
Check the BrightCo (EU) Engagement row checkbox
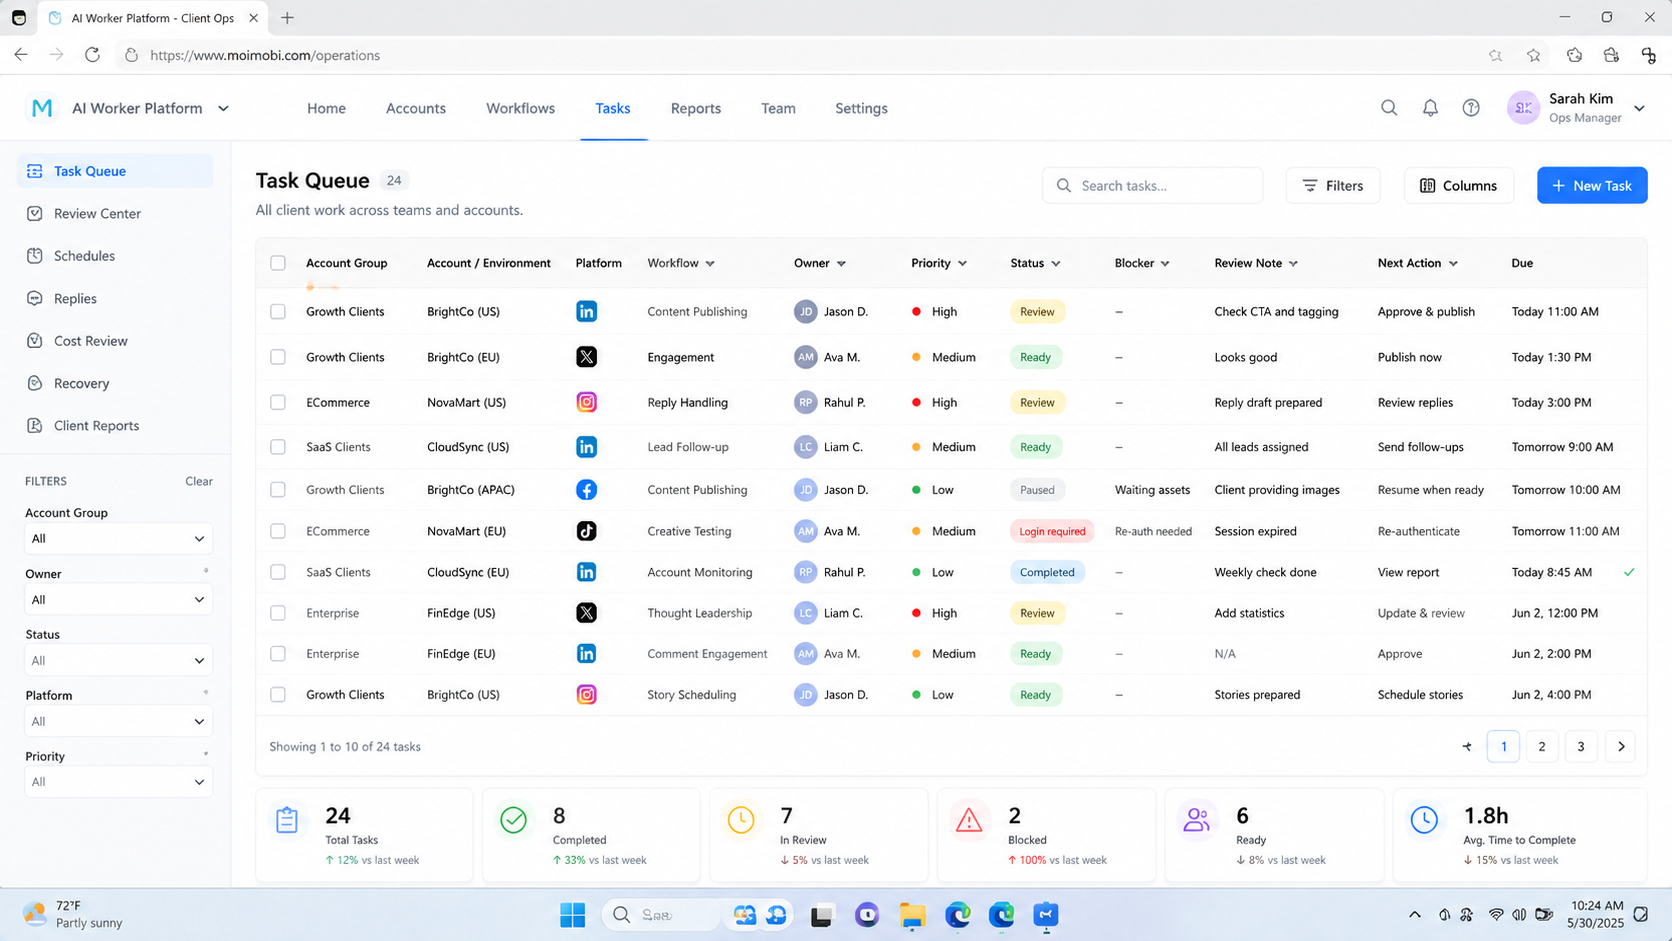click(278, 357)
